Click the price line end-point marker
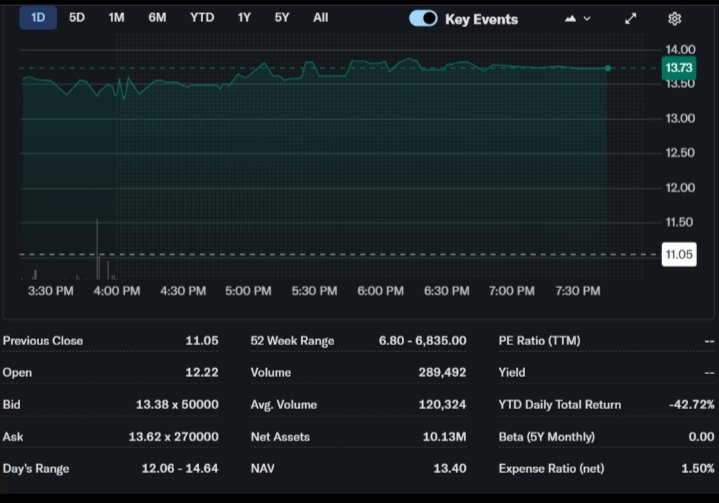 [607, 68]
